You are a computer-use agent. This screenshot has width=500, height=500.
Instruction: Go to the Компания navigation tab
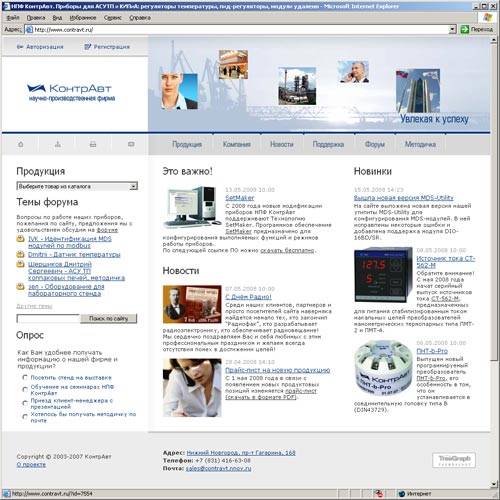pyautogui.click(x=237, y=144)
